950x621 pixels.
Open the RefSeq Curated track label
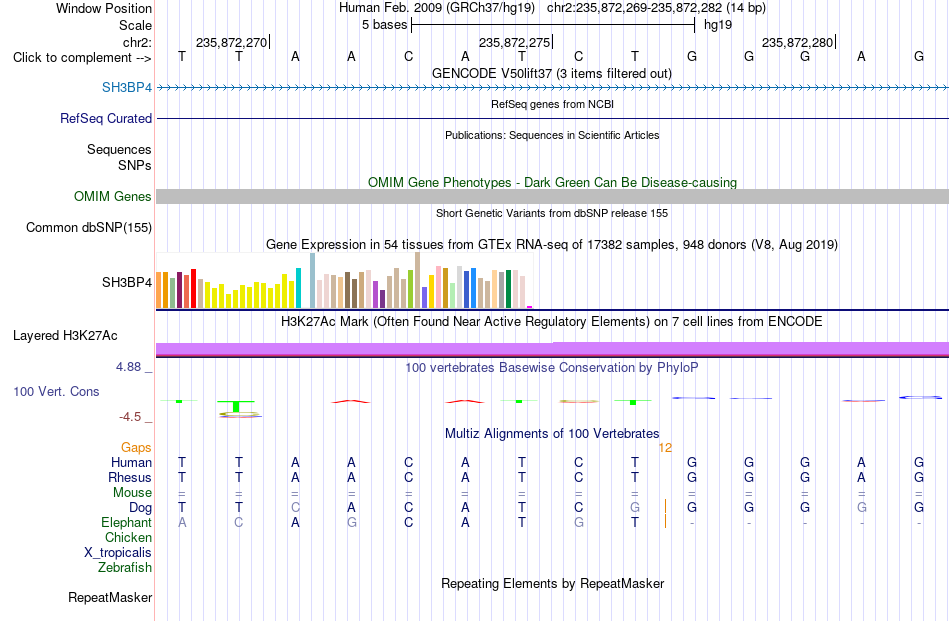click(106, 118)
